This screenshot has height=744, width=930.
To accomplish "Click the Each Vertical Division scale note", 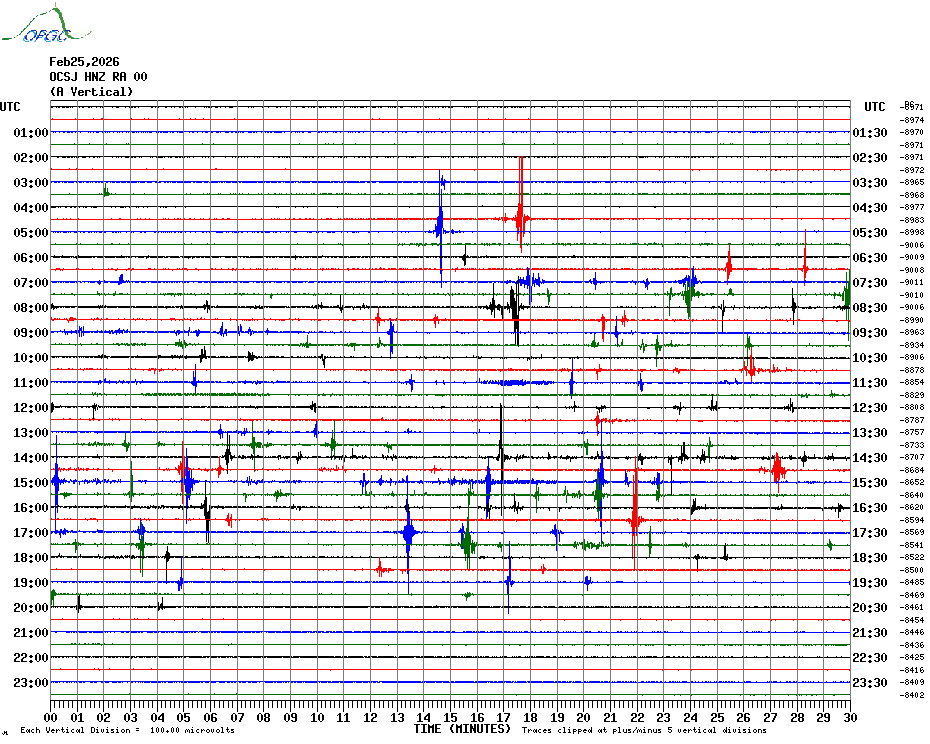I will [127, 730].
